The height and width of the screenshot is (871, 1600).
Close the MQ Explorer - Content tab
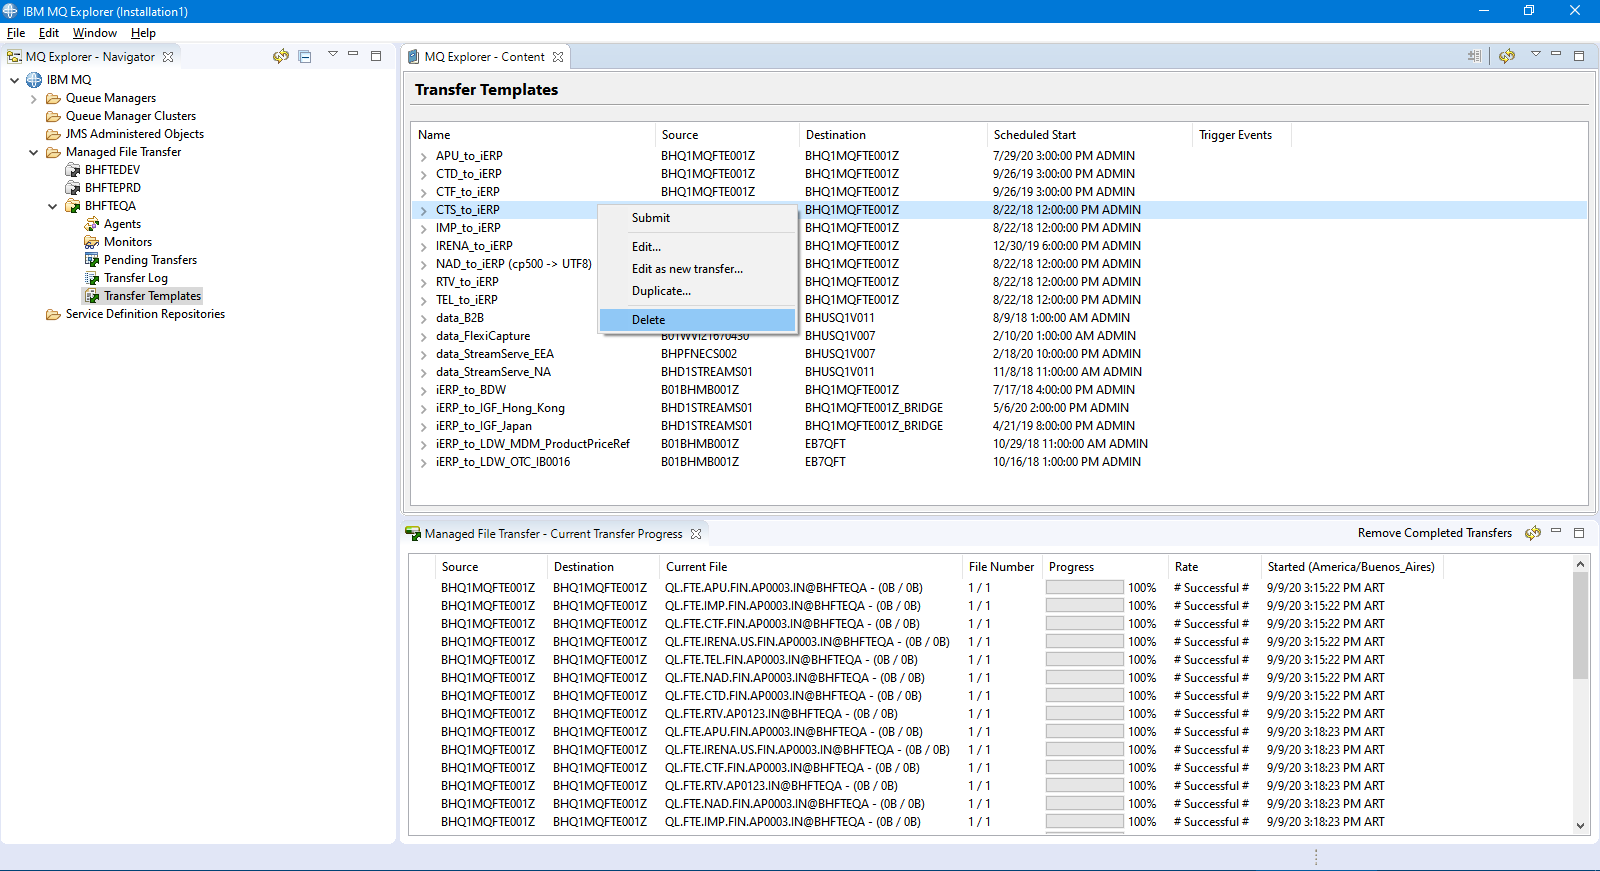click(x=558, y=57)
